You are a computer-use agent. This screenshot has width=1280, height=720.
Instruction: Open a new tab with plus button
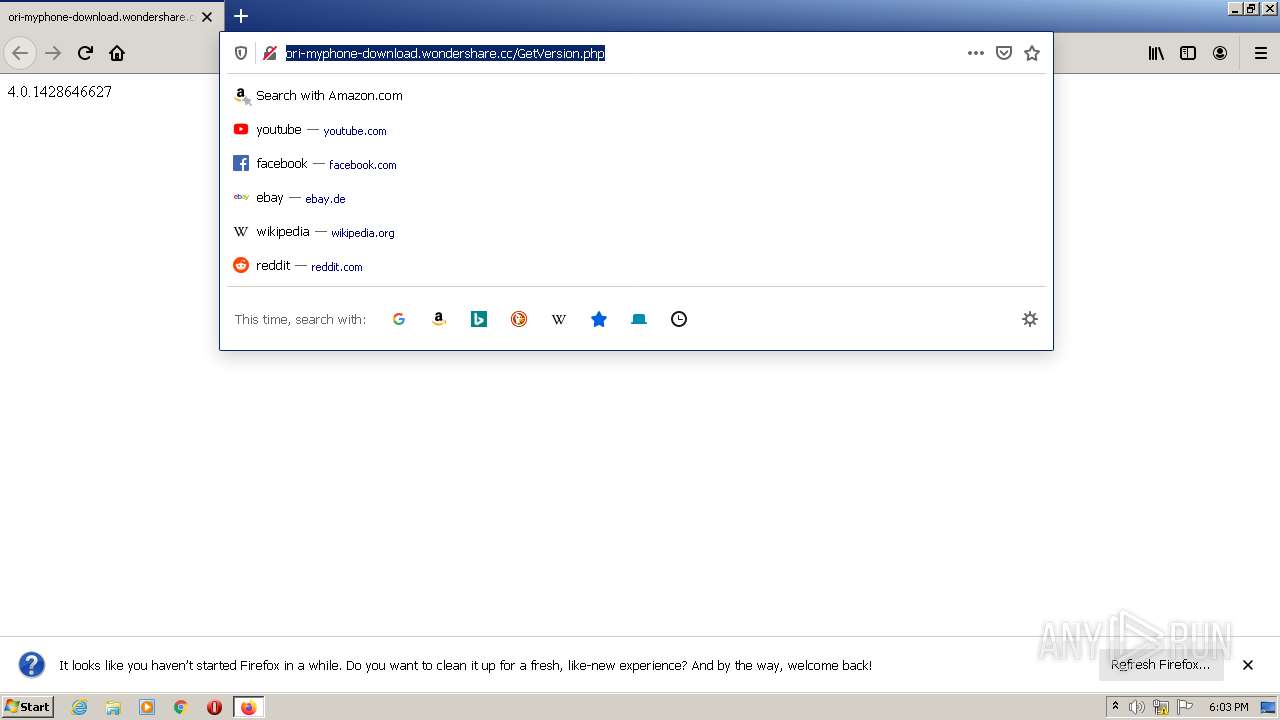coord(241,16)
